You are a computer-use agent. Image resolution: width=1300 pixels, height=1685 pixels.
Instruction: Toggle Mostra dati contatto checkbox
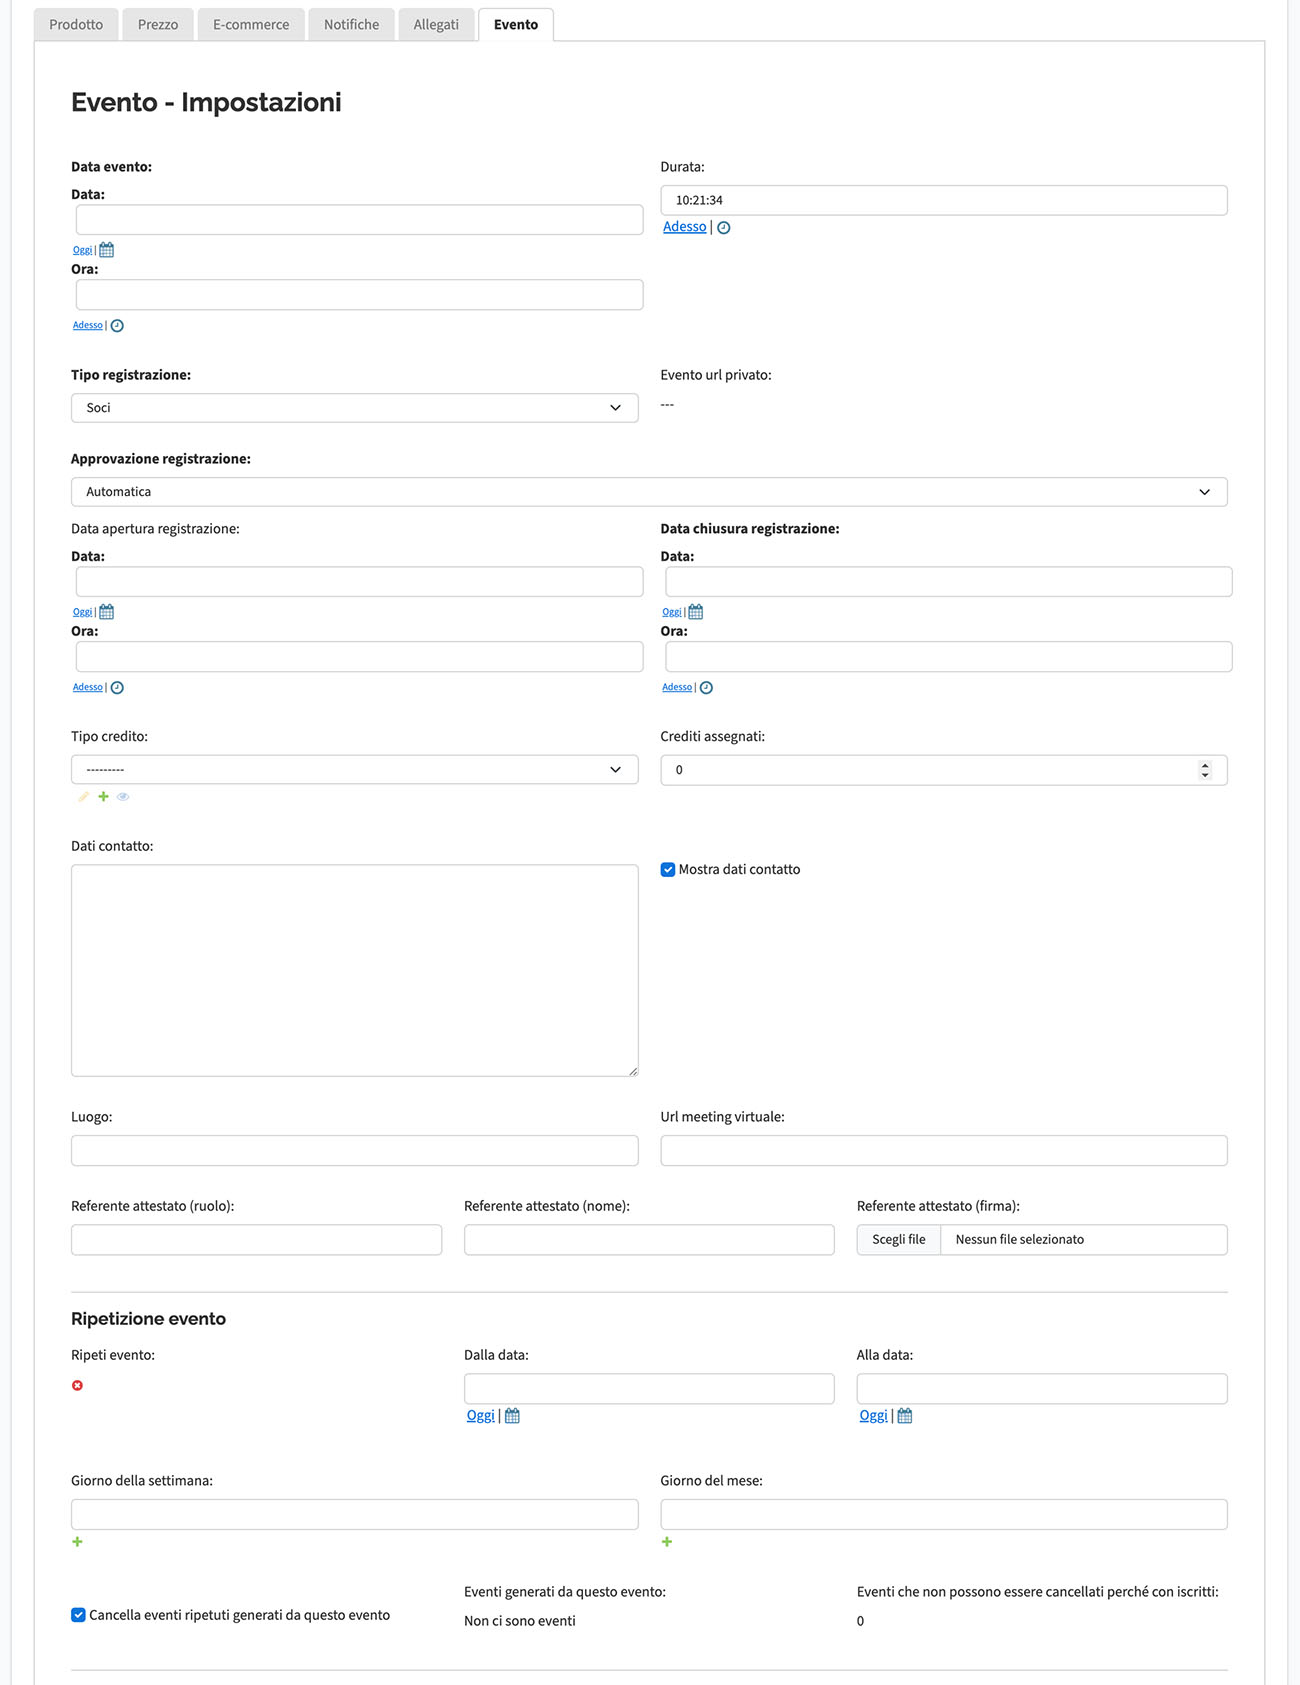coord(668,870)
